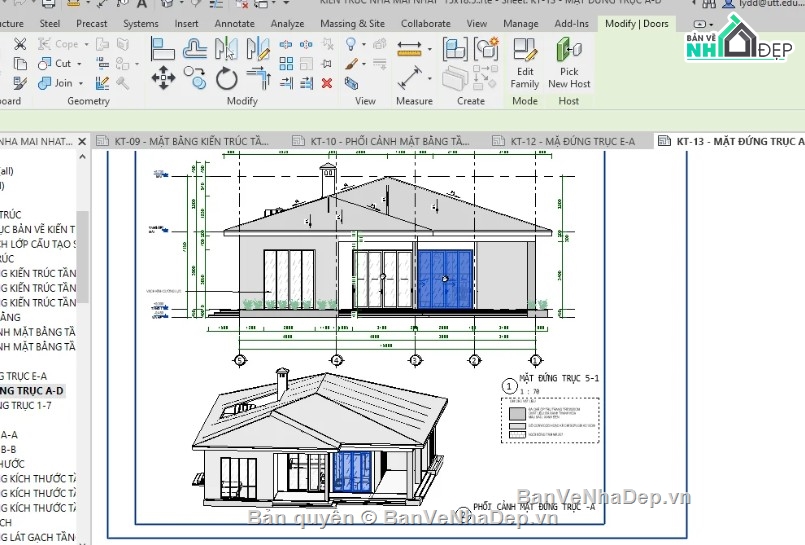Select the Array tool
Viewport: 805px width, 545px height.
(286, 64)
